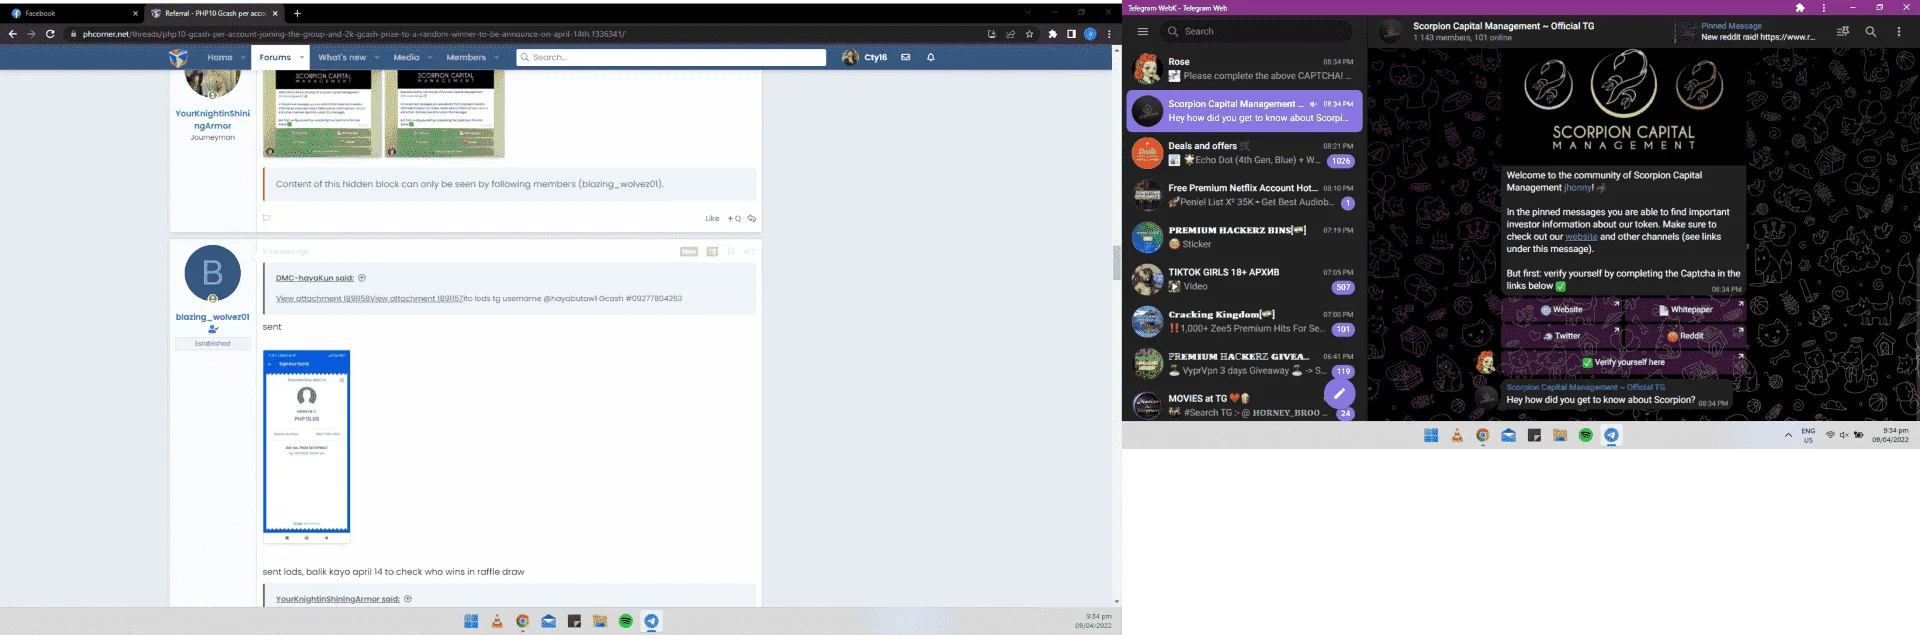Viewport: 1920px width, 635px height.
Task: Open pinned messages list icon in Telegram
Action: pyautogui.click(x=1843, y=32)
